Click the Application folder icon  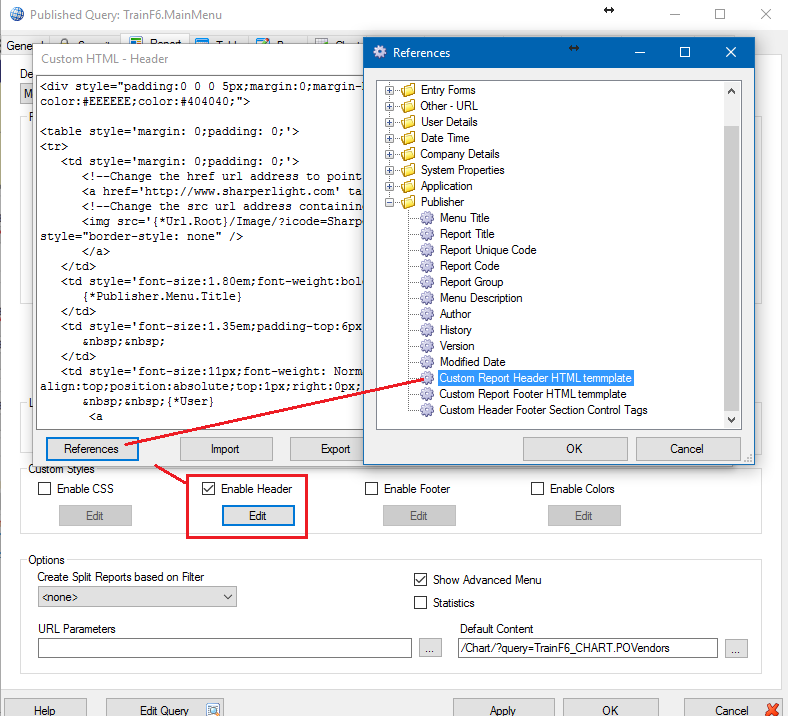409,186
